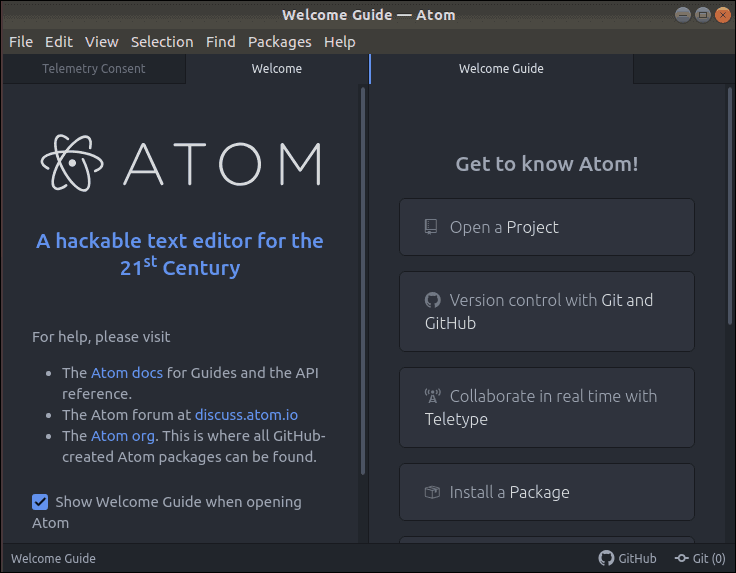
Task: Minimize the Atom window
Action: coord(682,15)
